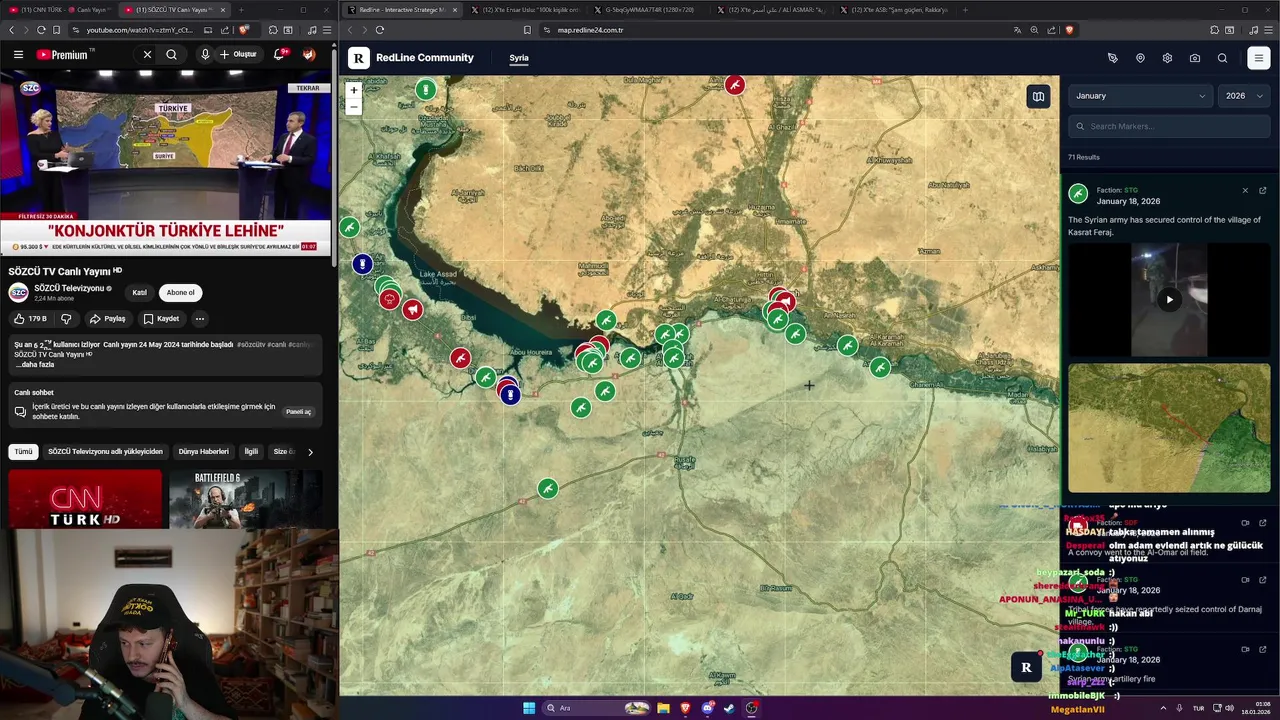Open Brave browser taskbar icon
Screen dimensions: 1280x720
click(x=685, y=708)
